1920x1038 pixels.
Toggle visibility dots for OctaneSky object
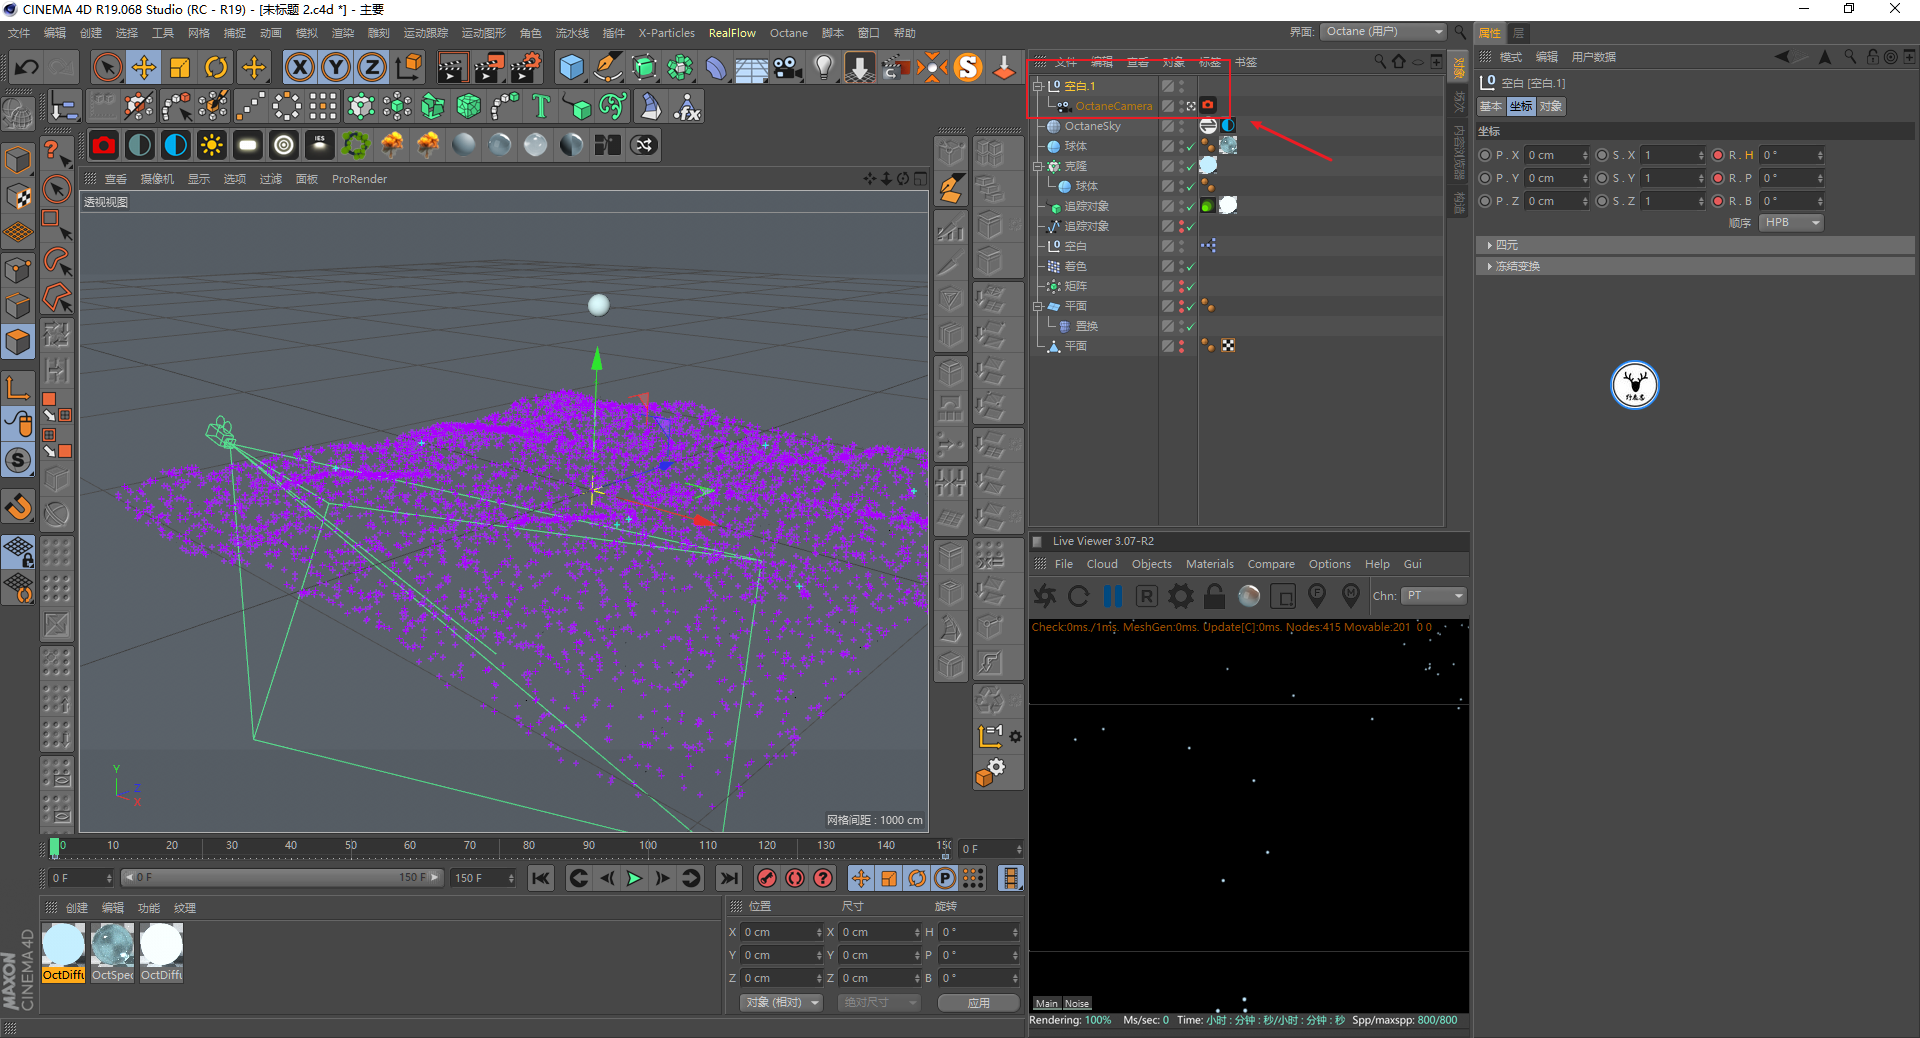pyautogui.click(x=1181, y=126)
